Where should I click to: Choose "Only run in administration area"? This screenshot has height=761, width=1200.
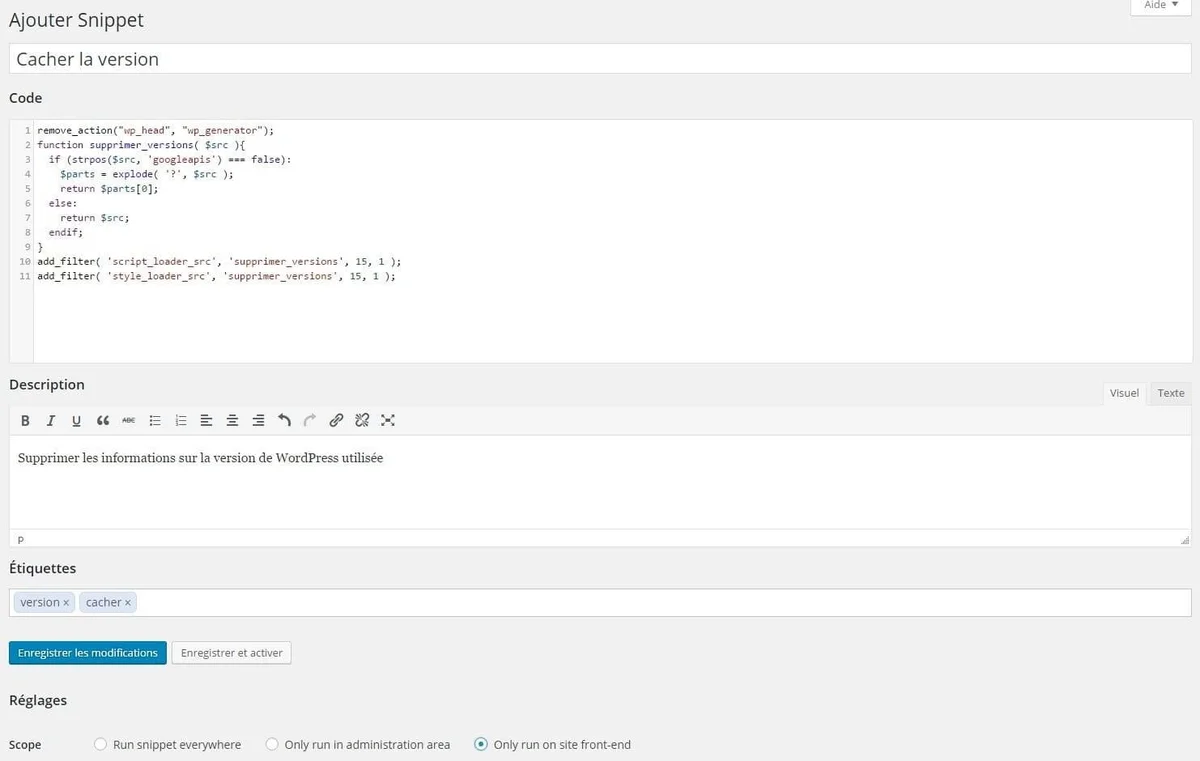[x=272, y=745]
